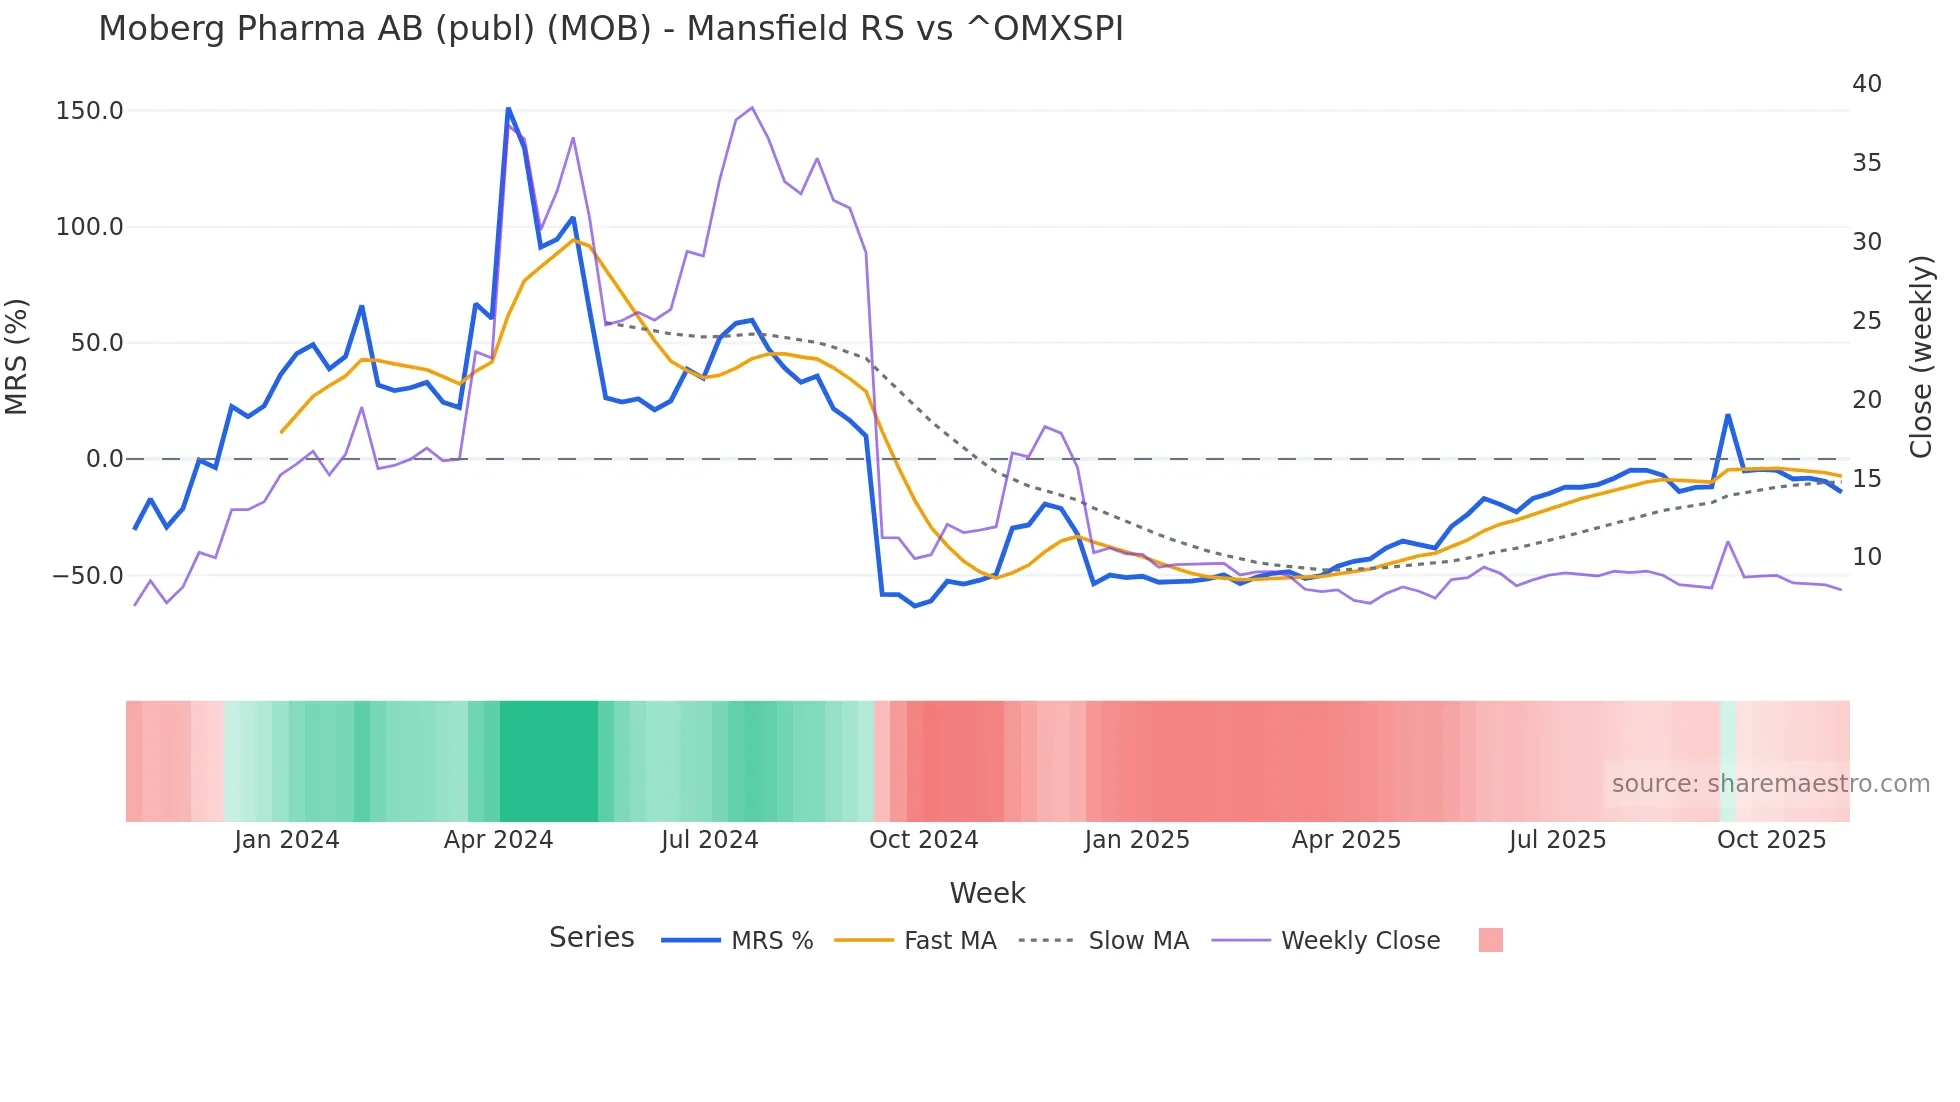Click the chart title Moberg Pharma AB
Image resolution: width=1960 pixels, height=1102 pixels.
click(x=611, y=28)
